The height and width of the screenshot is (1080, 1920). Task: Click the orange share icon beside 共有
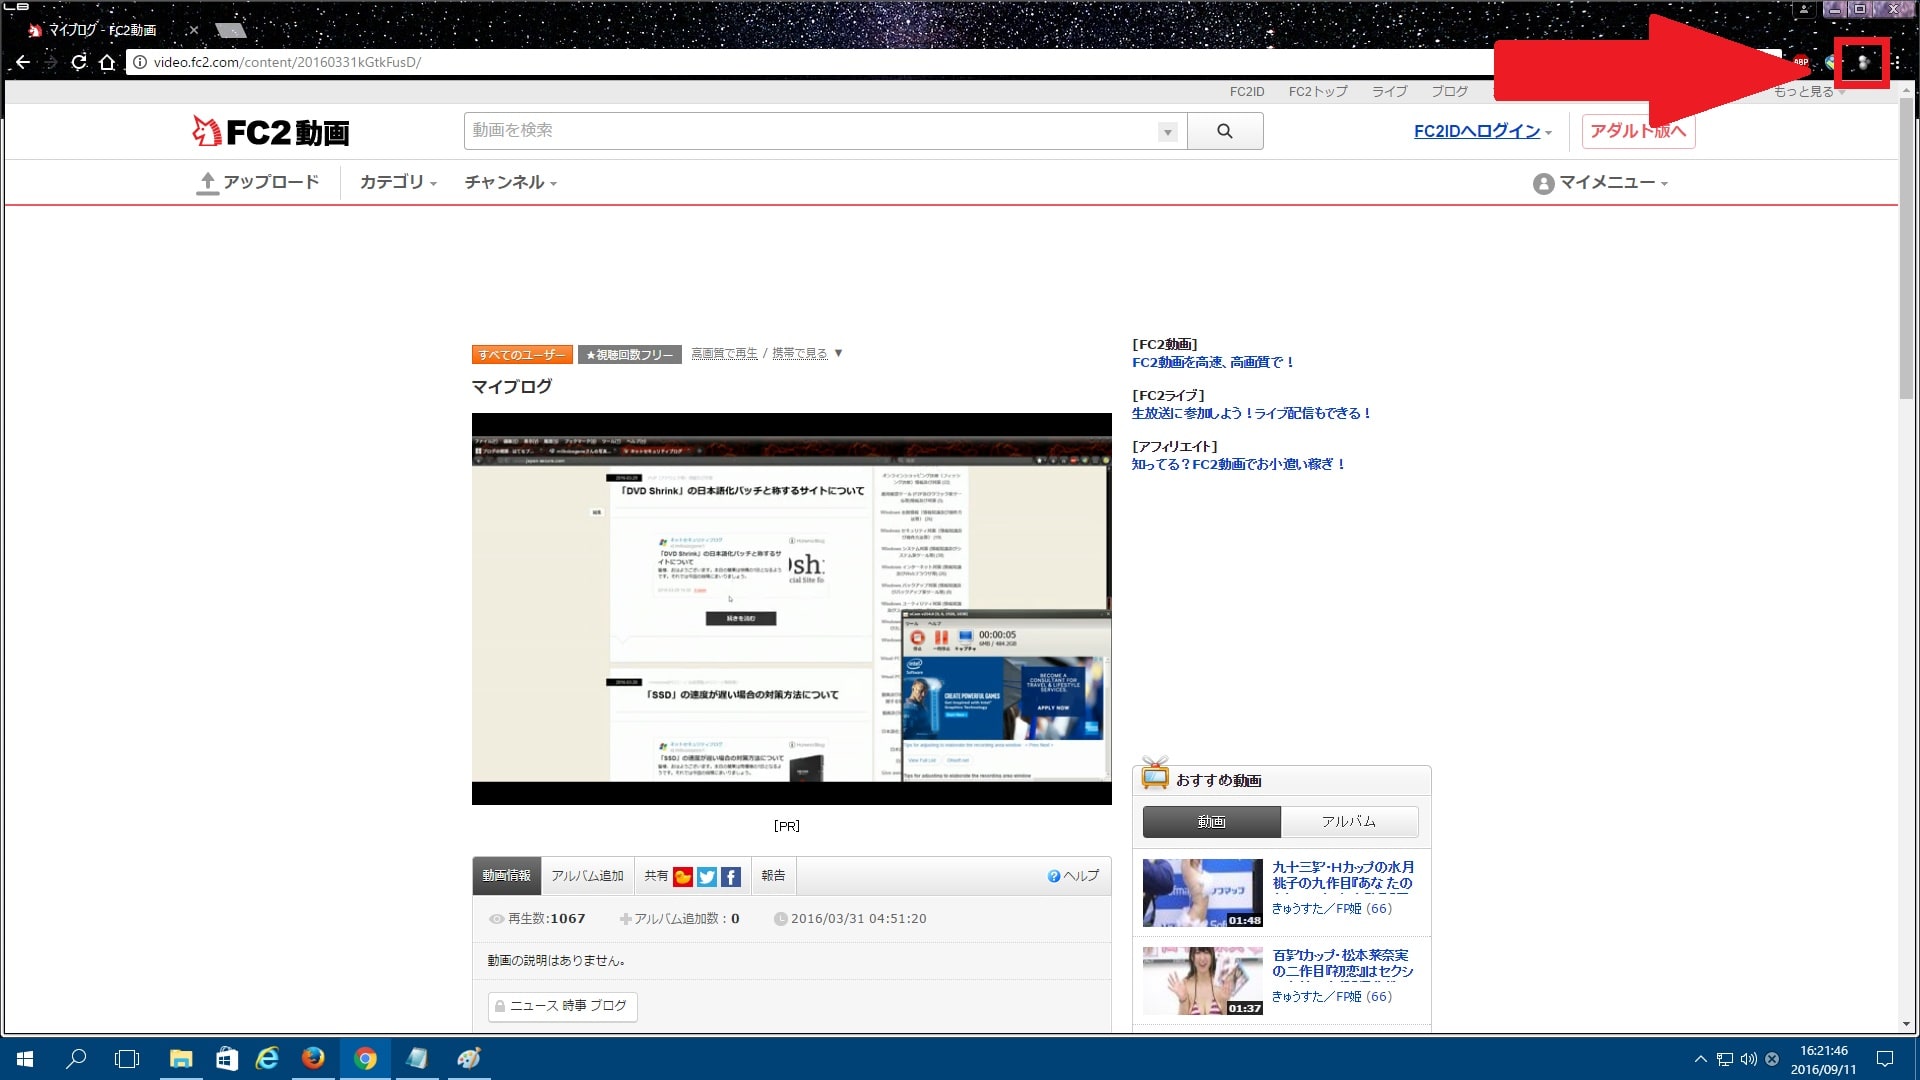pyautogui.click(x=683, y=877)
